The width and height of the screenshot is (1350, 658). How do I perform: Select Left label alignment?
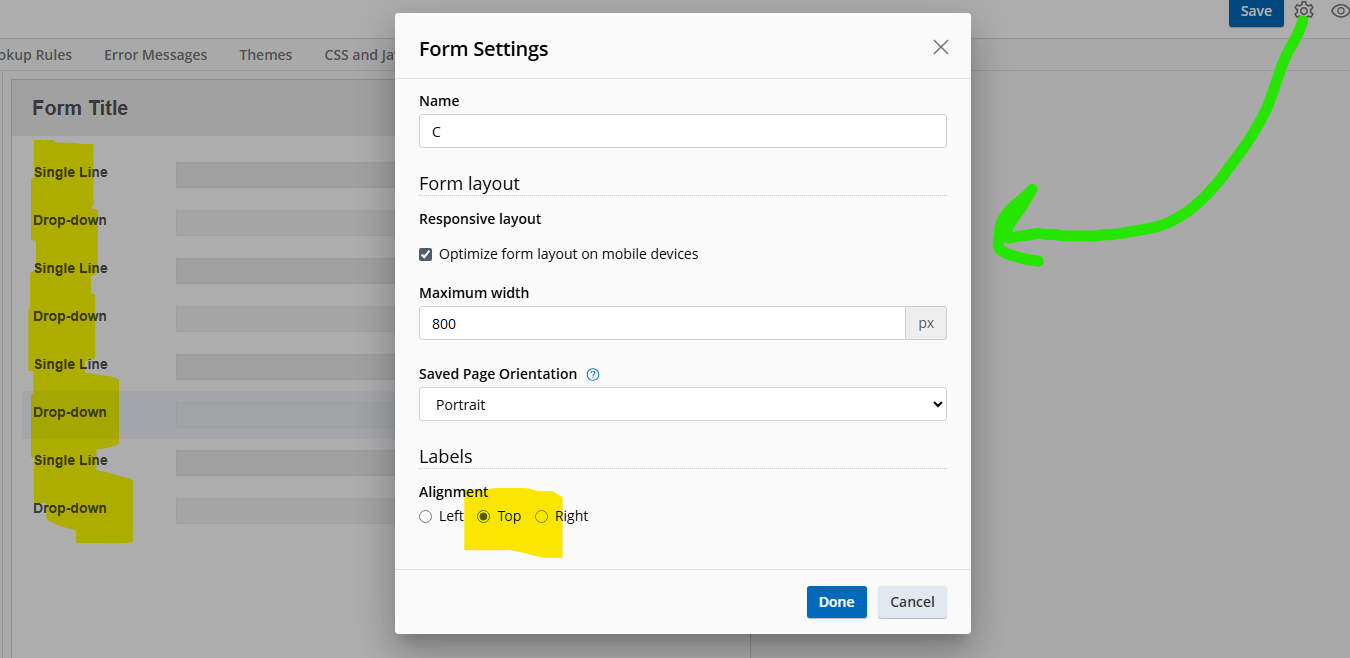point(426,516)
